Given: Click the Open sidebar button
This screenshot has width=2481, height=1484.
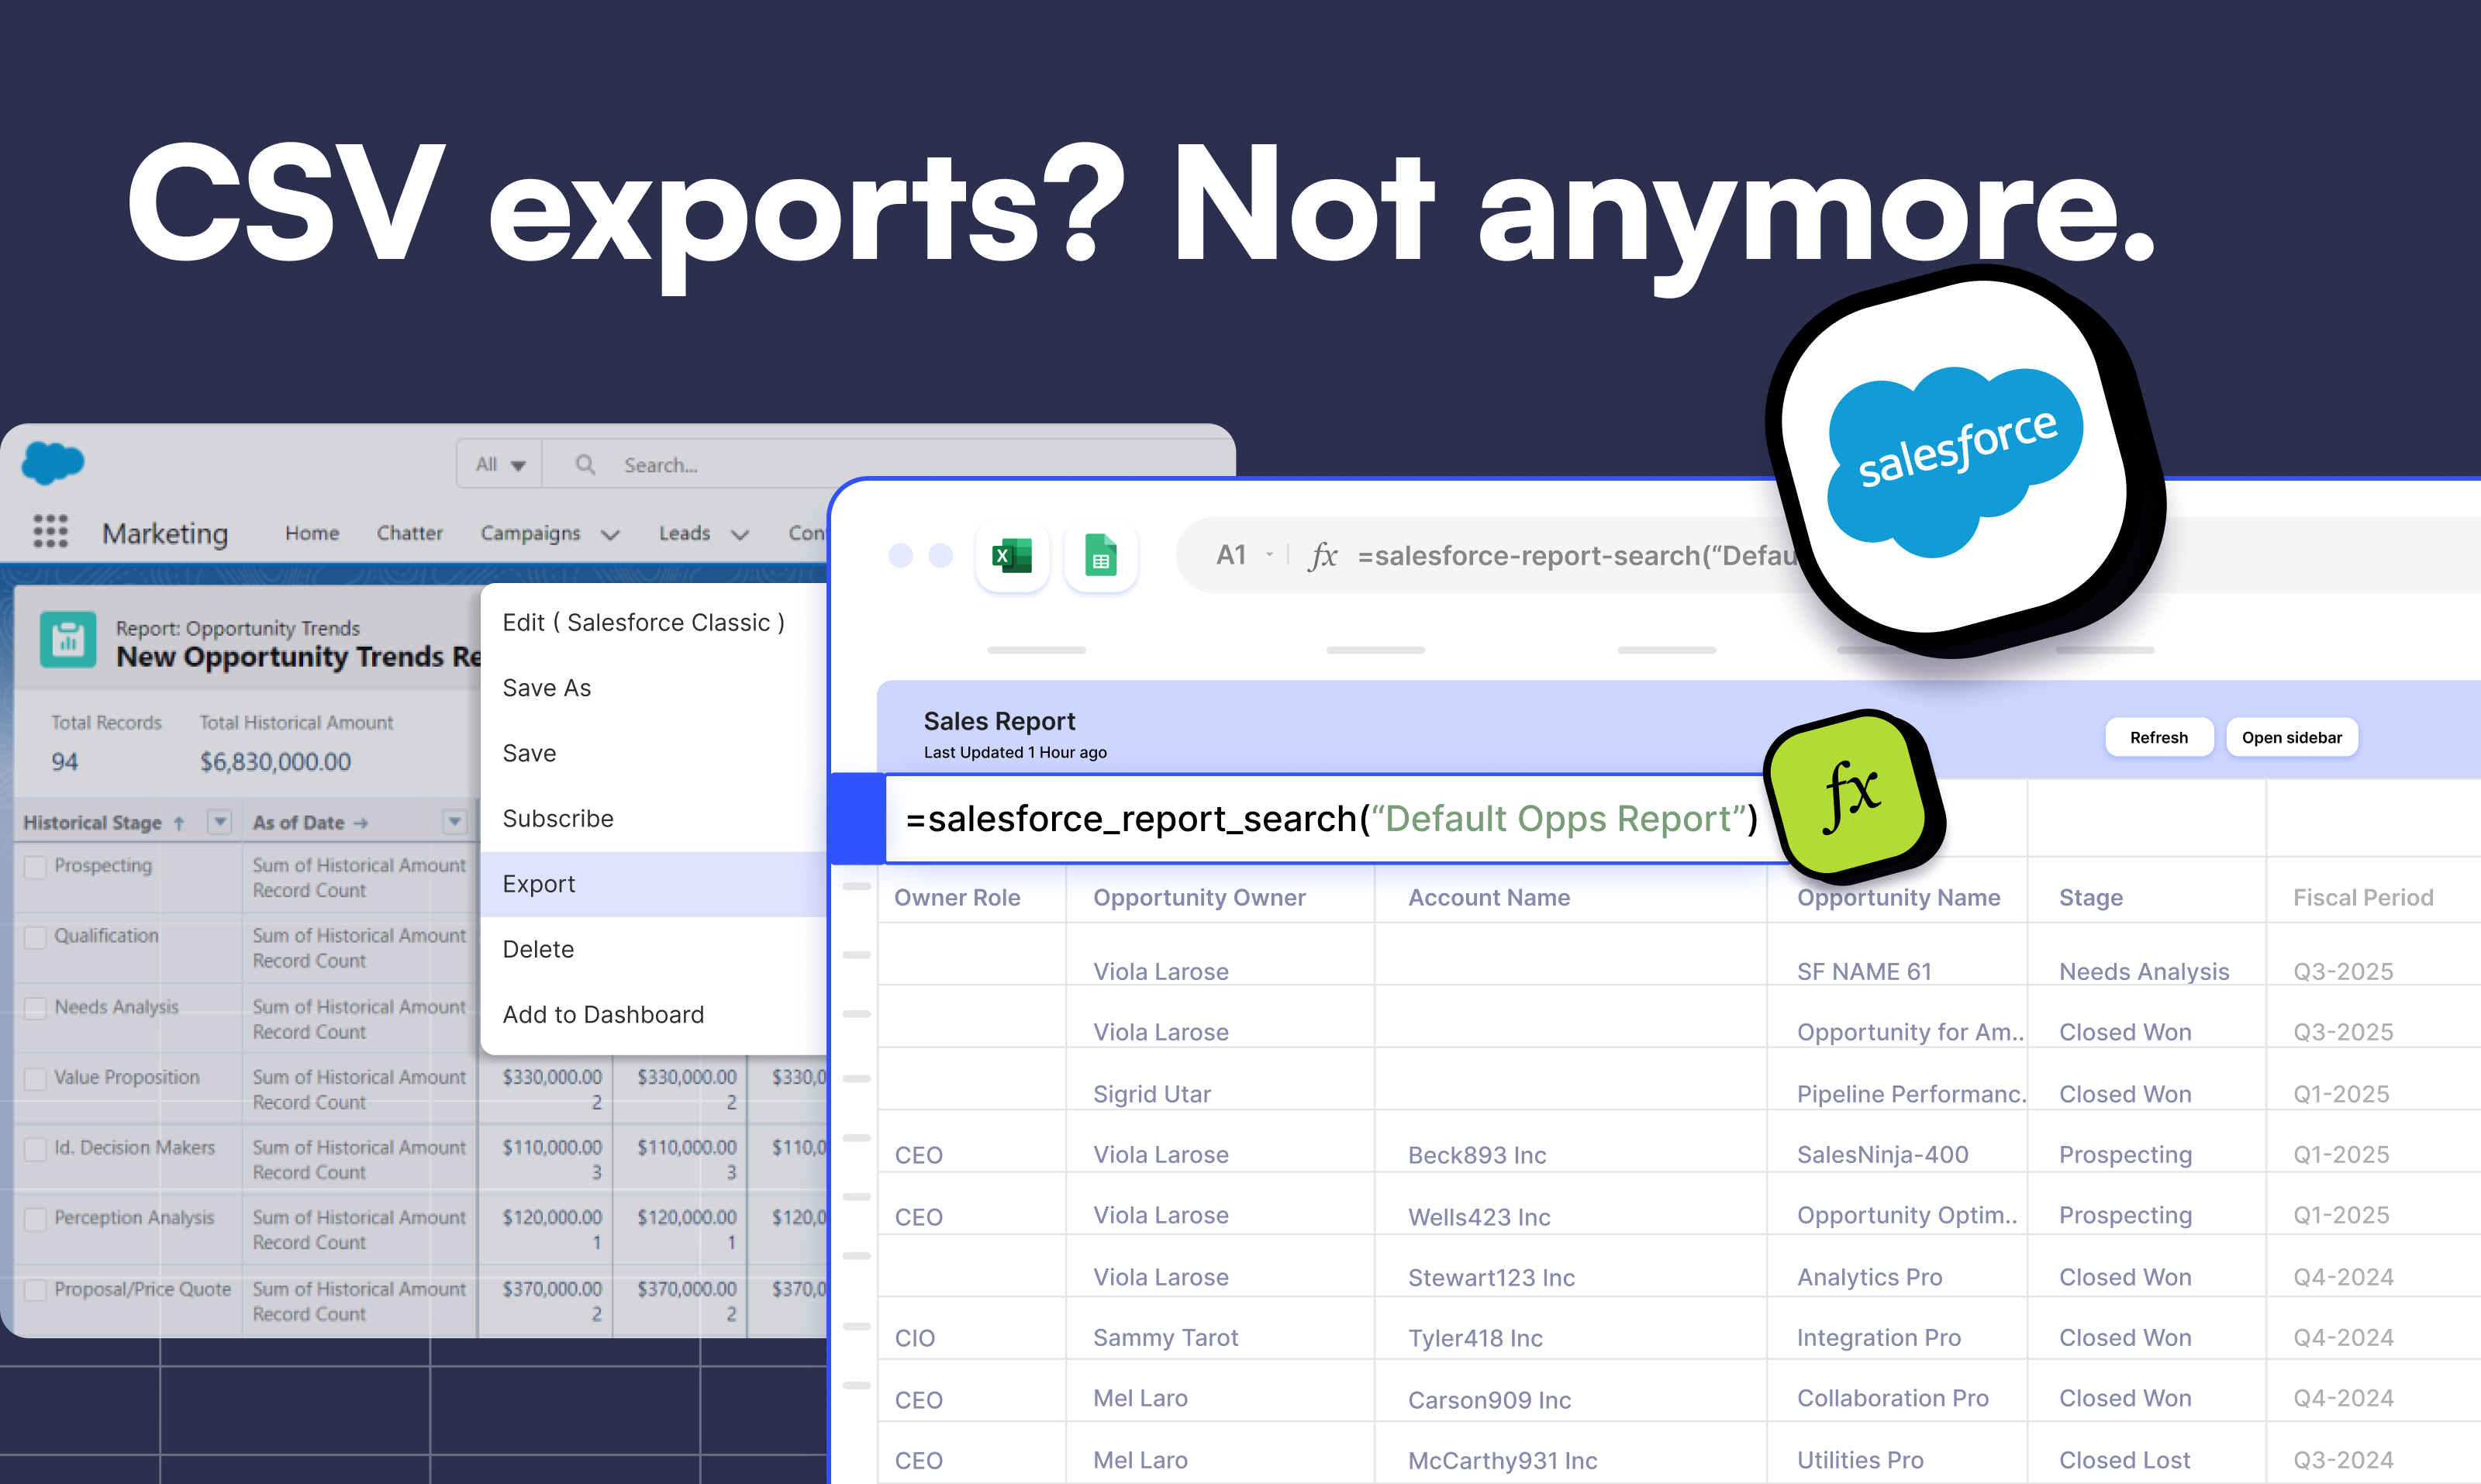Looking at the screenshot, I should click(2291, 737).
